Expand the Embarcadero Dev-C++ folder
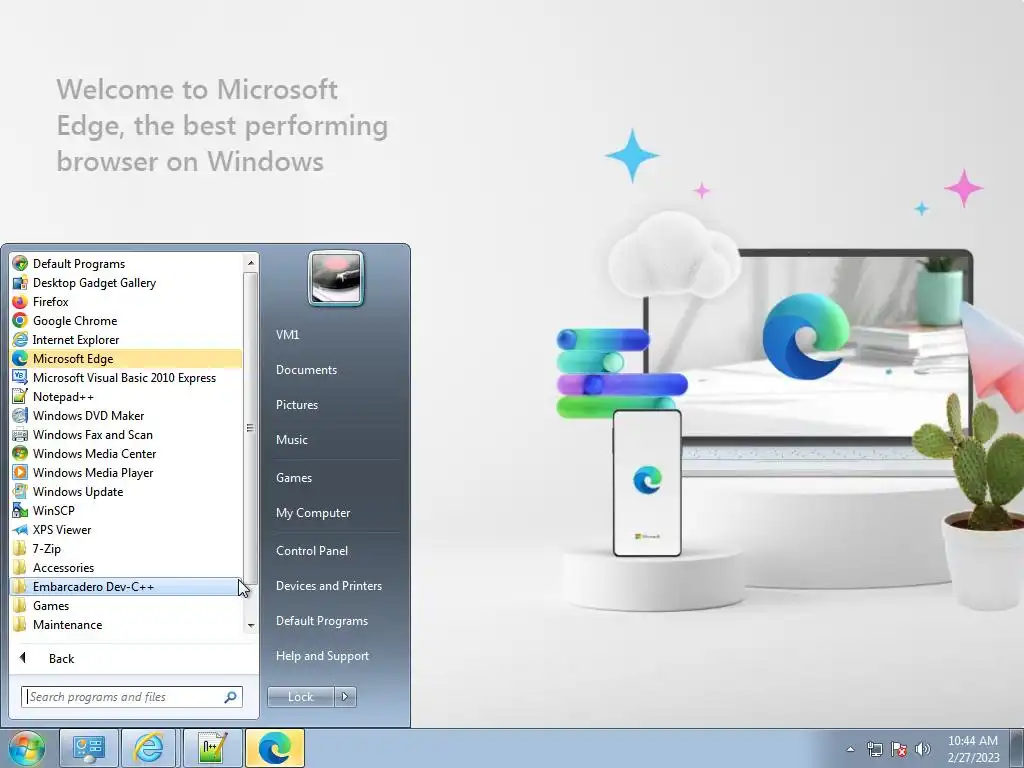The height and width of the screenshot is (768, 1024). pos(126,586)
